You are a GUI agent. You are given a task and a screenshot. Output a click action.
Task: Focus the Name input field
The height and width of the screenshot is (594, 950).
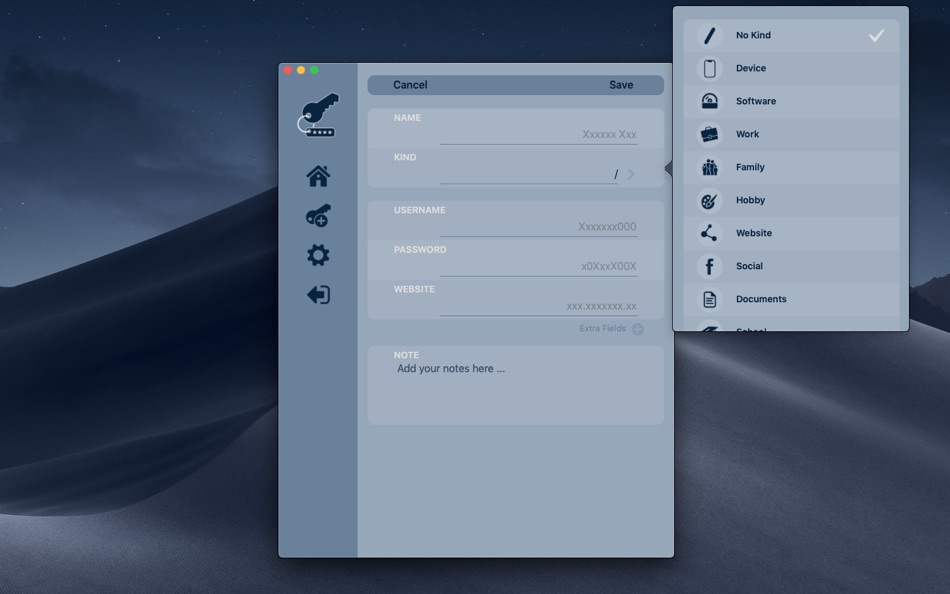pos(539,135)
